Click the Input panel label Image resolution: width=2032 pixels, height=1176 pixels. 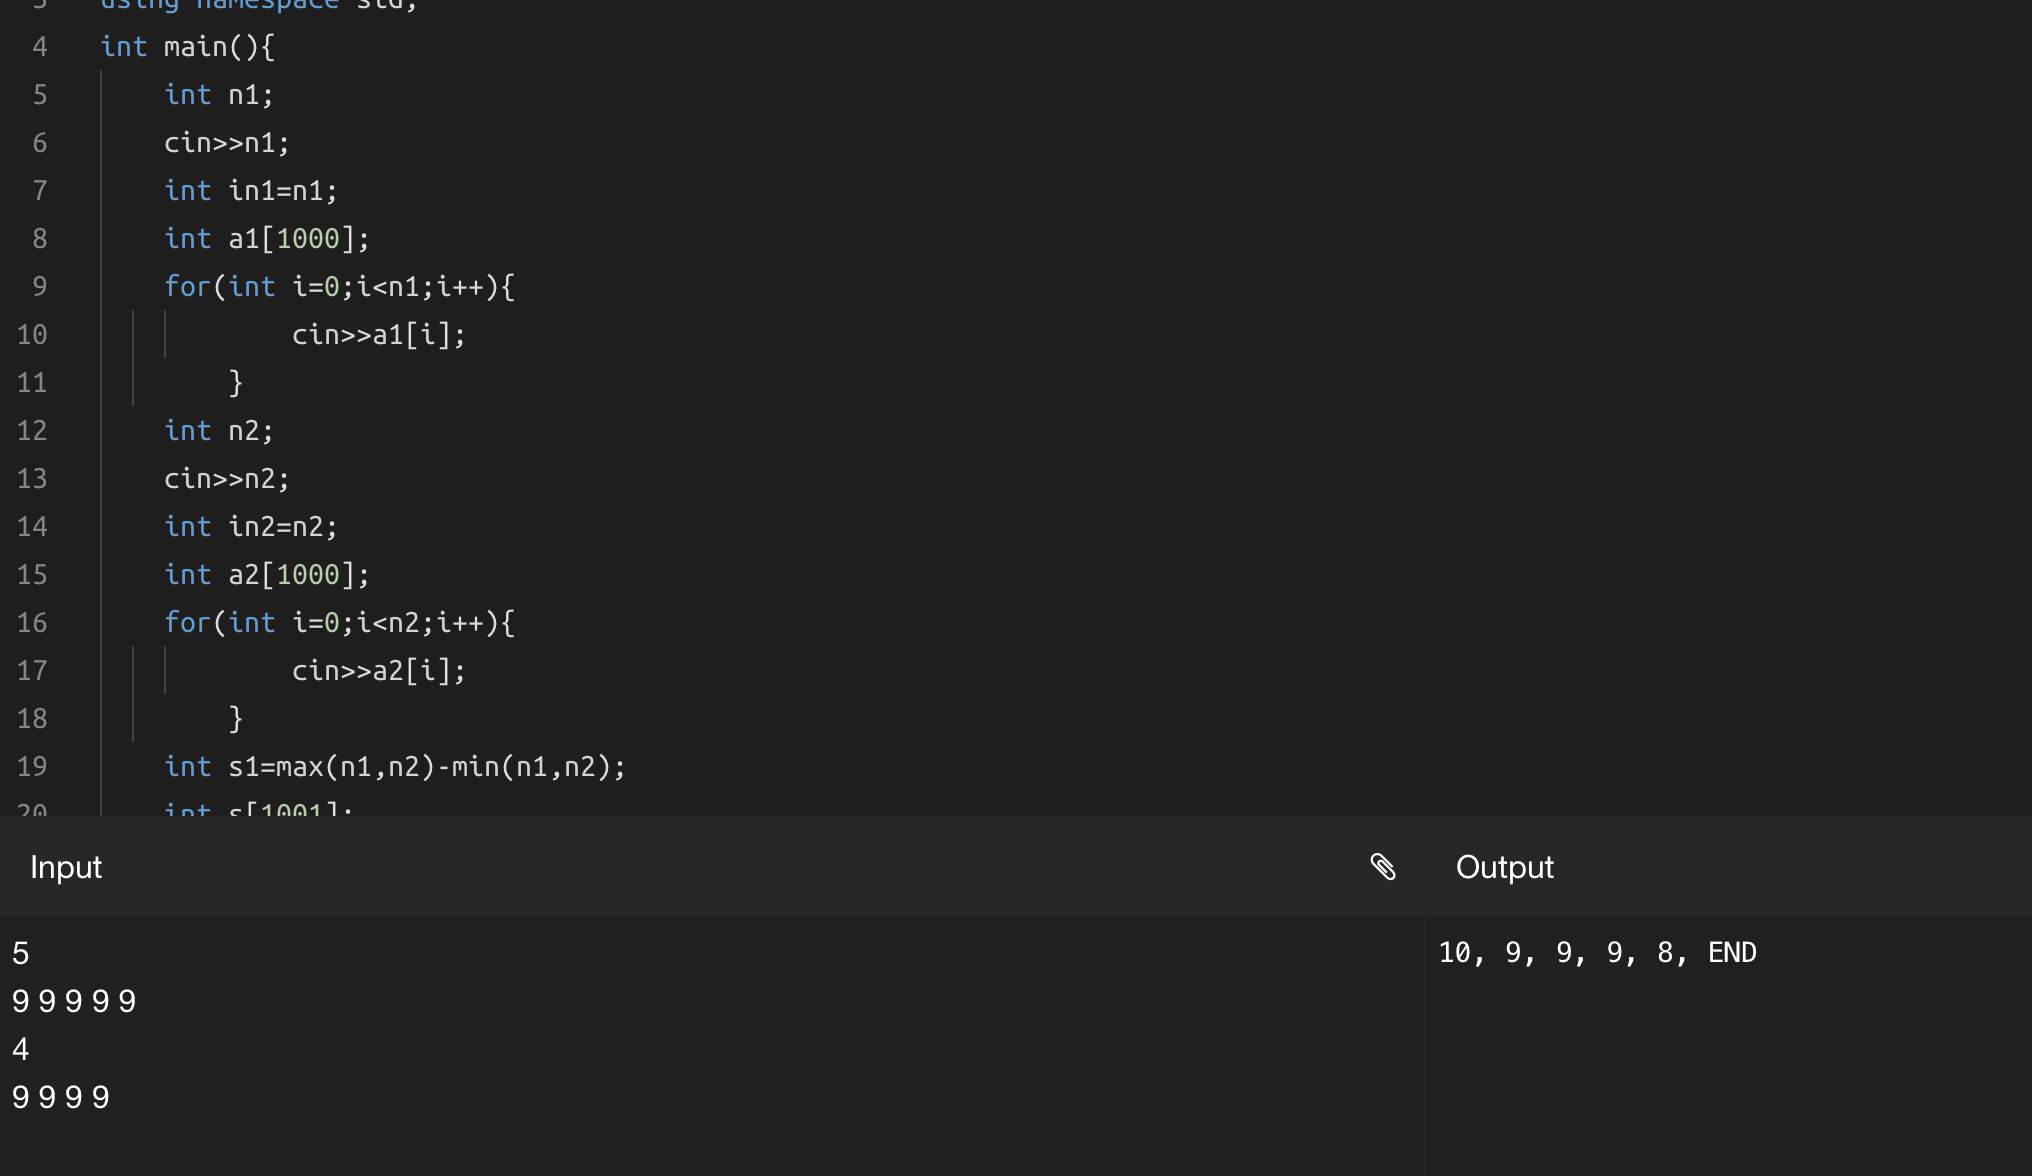(66, 867)
